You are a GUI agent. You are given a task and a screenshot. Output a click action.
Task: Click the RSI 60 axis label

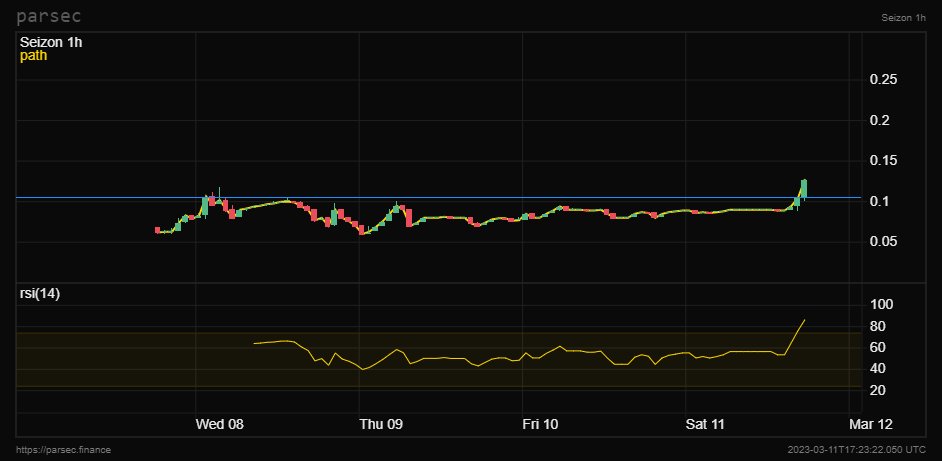coord(878,347)
